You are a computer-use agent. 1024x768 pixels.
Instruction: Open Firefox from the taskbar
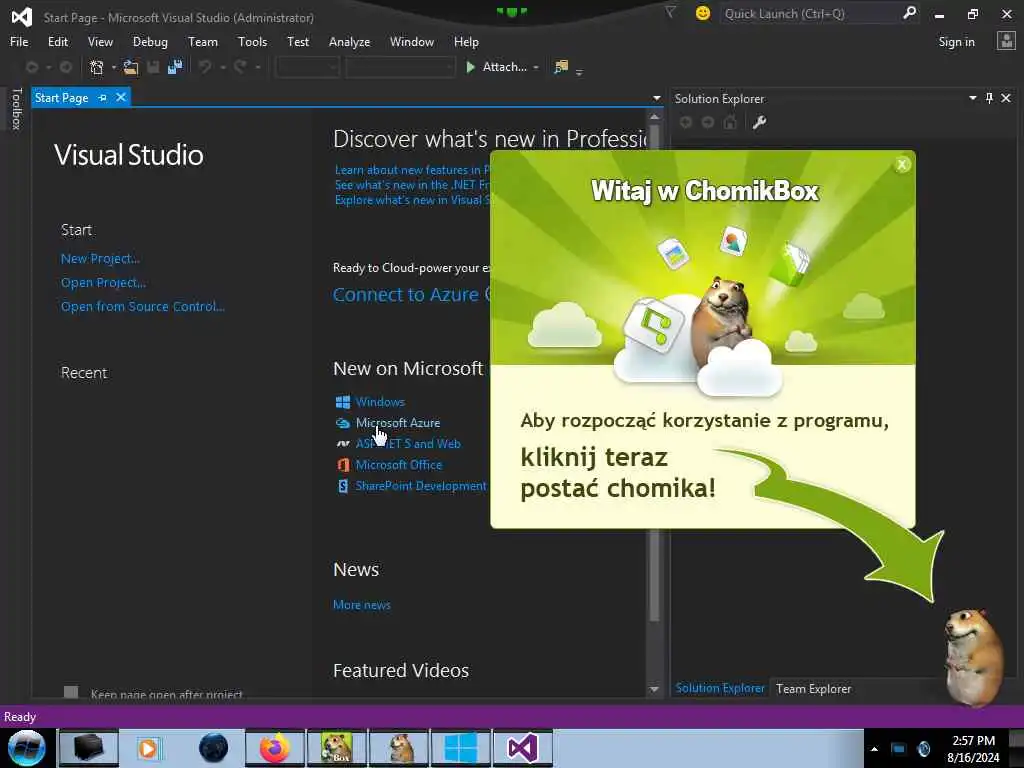coord(274,748)
